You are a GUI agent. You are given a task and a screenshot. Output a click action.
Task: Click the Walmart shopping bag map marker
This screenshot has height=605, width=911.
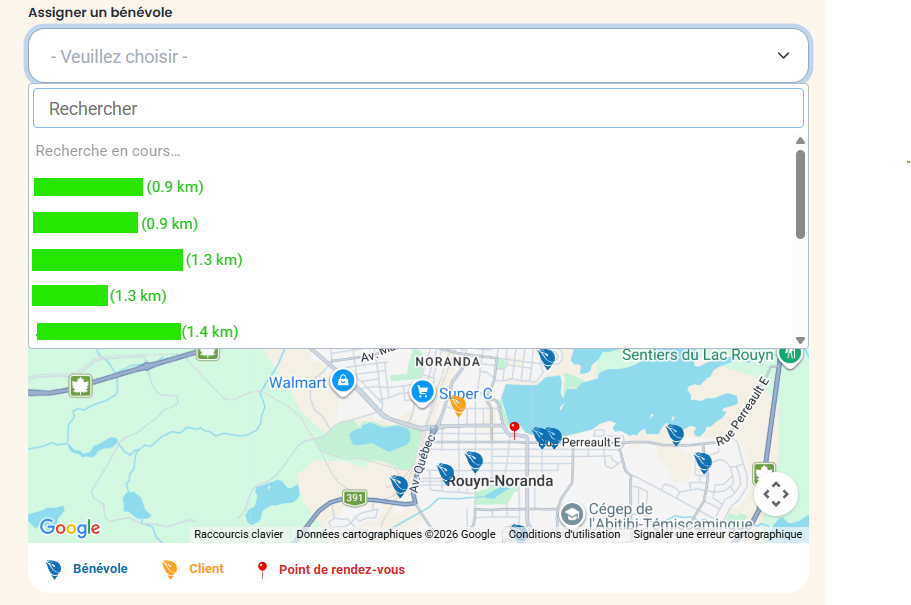[343, 381]
